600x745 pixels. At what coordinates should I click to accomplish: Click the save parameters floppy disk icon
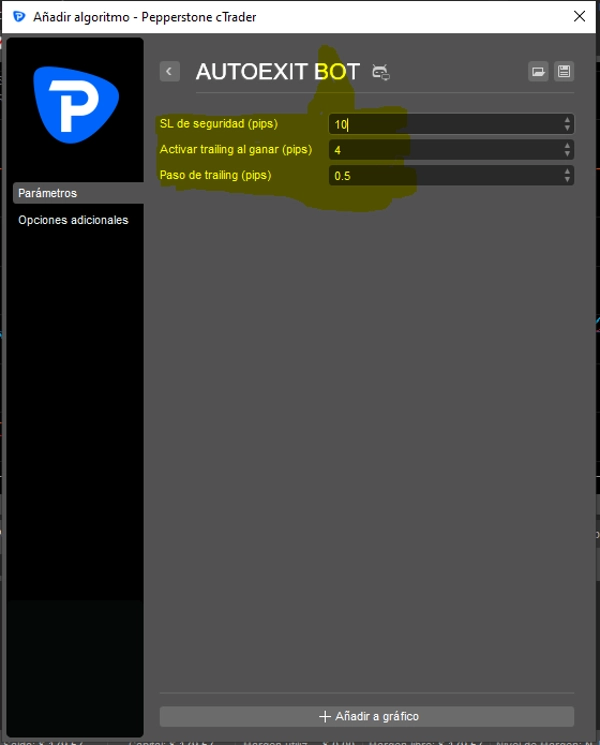pos(564,72)
